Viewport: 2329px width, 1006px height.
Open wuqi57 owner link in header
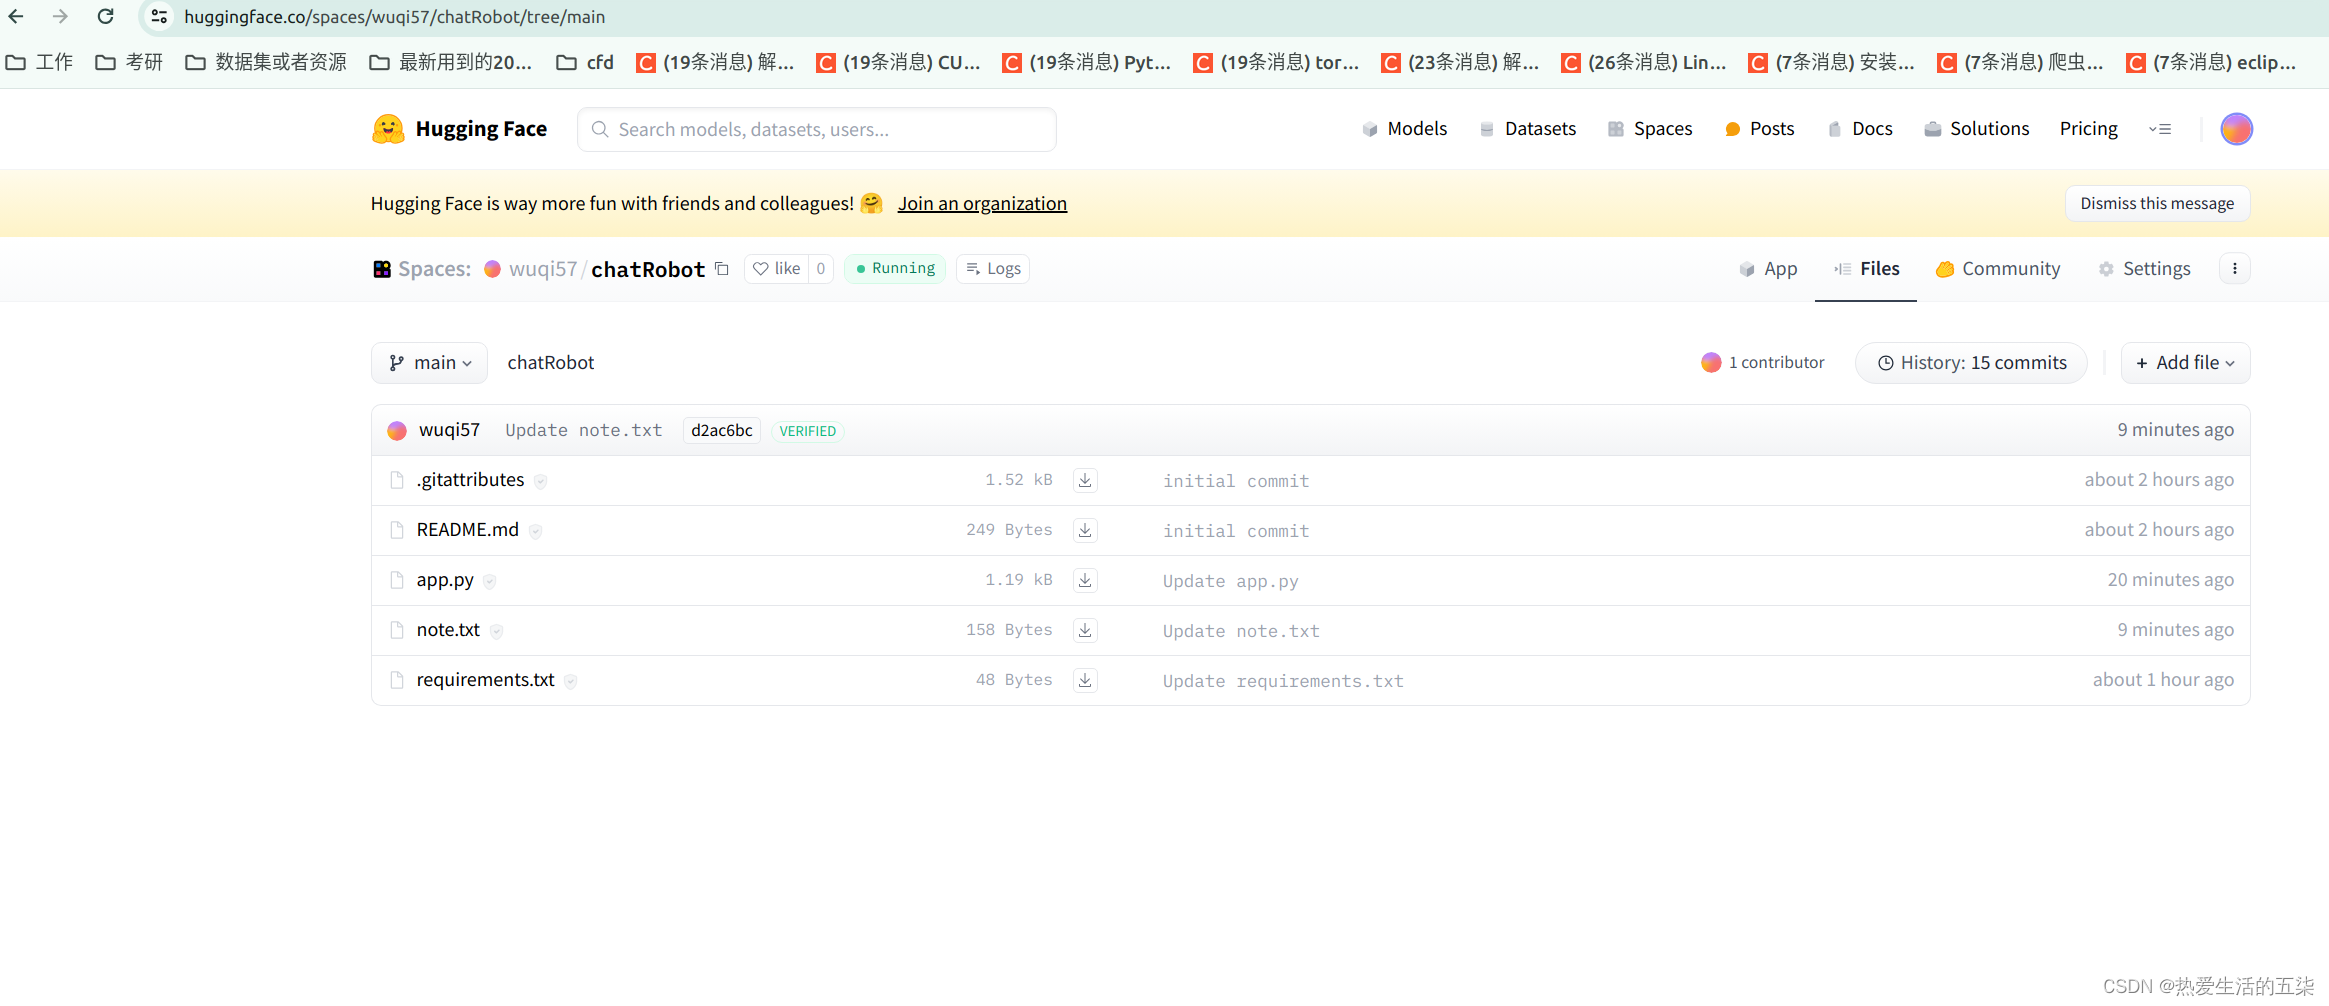542,269
